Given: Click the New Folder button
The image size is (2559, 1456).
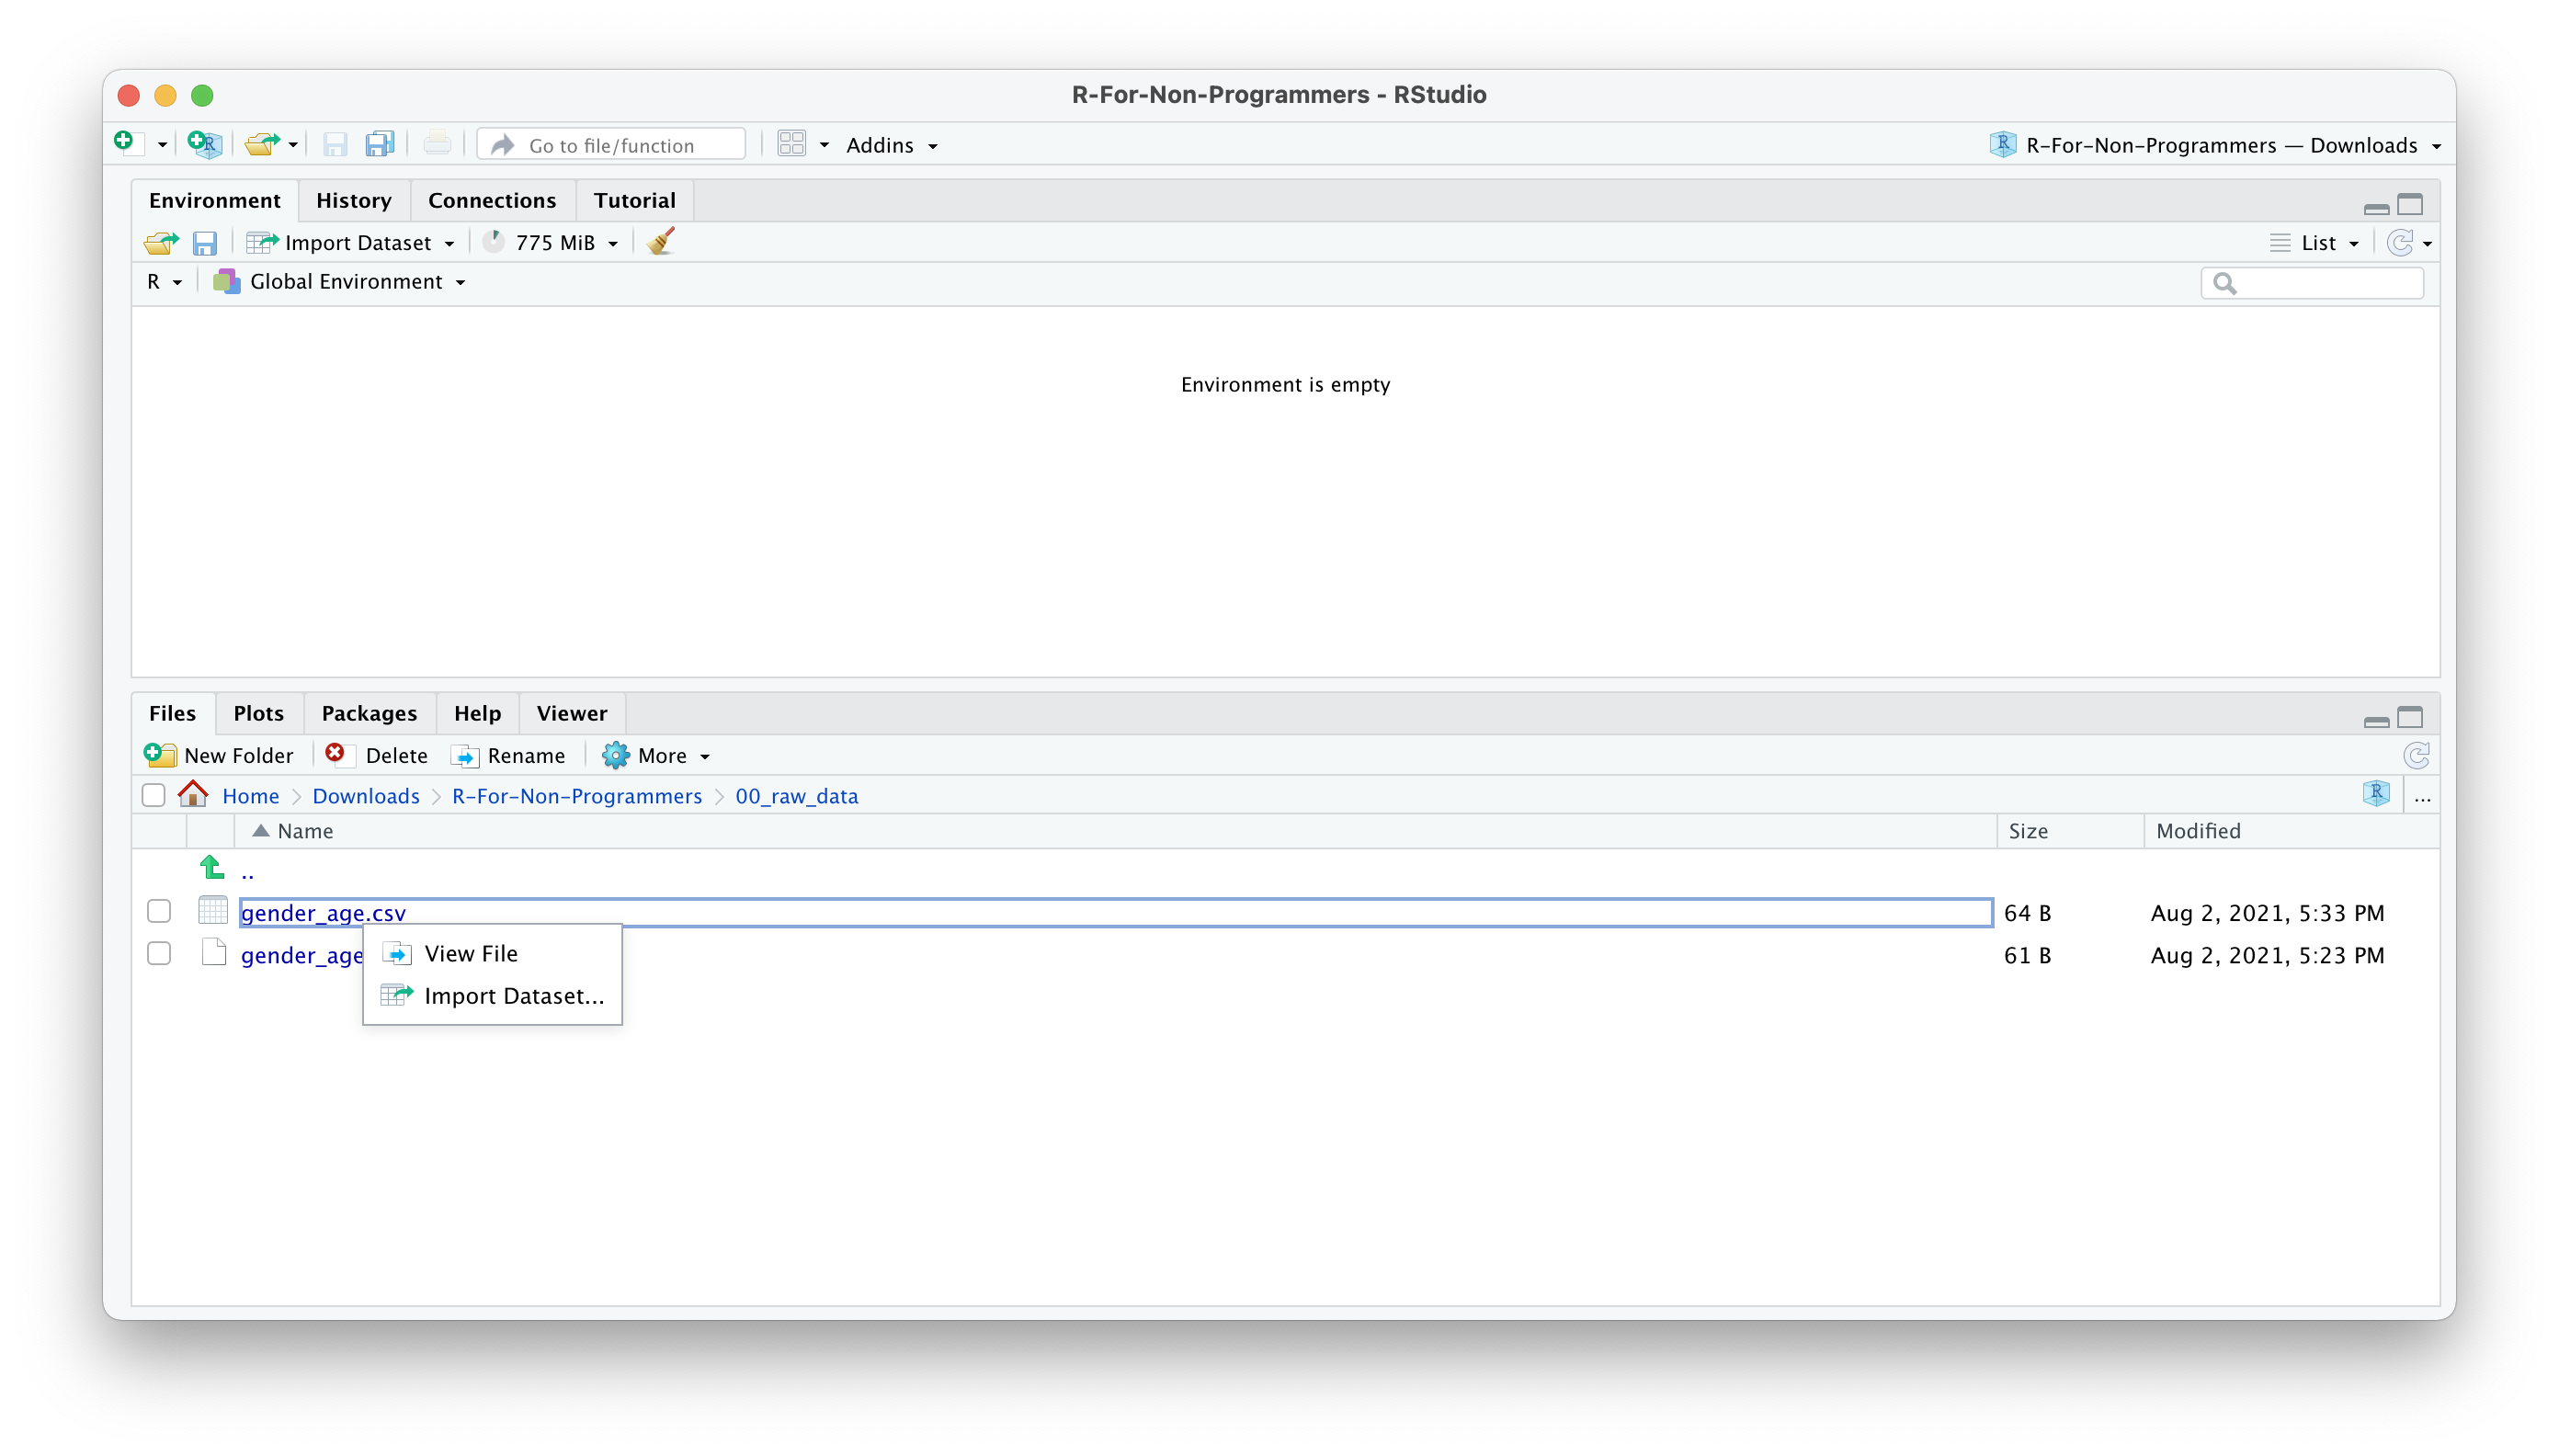Looking at the screenshot, I should point(220,756).
